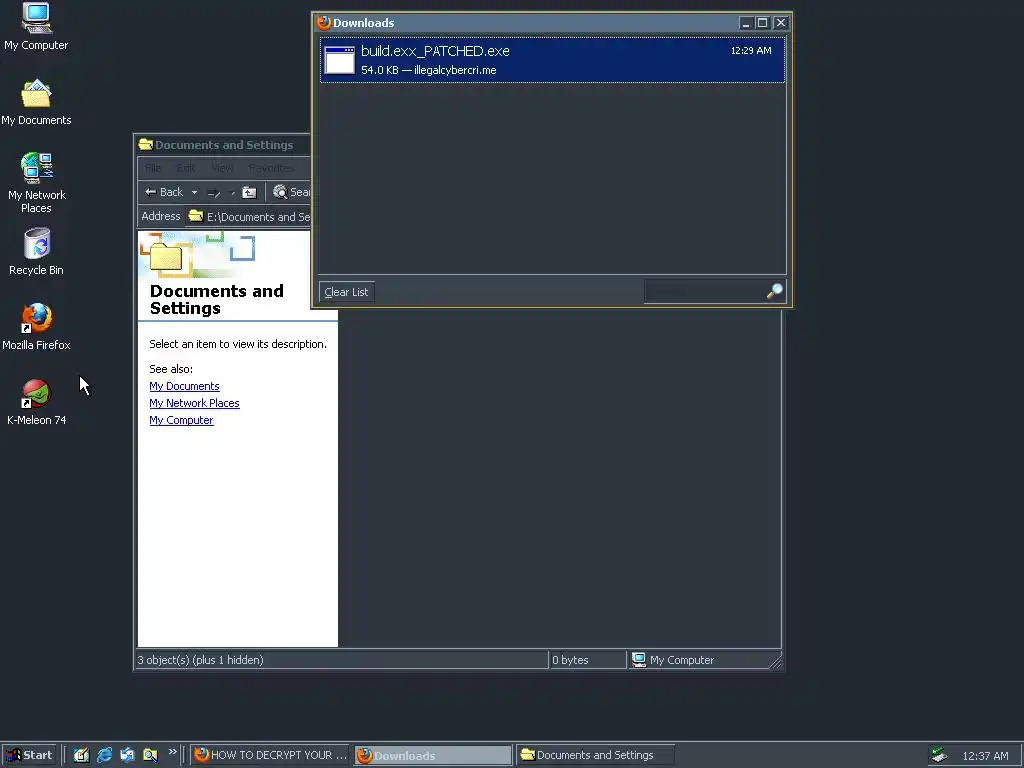The height and width of the screenshot is (768, 1024).
Task: Click the Up folder icon in Explorer toolbar
Action: click(x=249, y=192)
